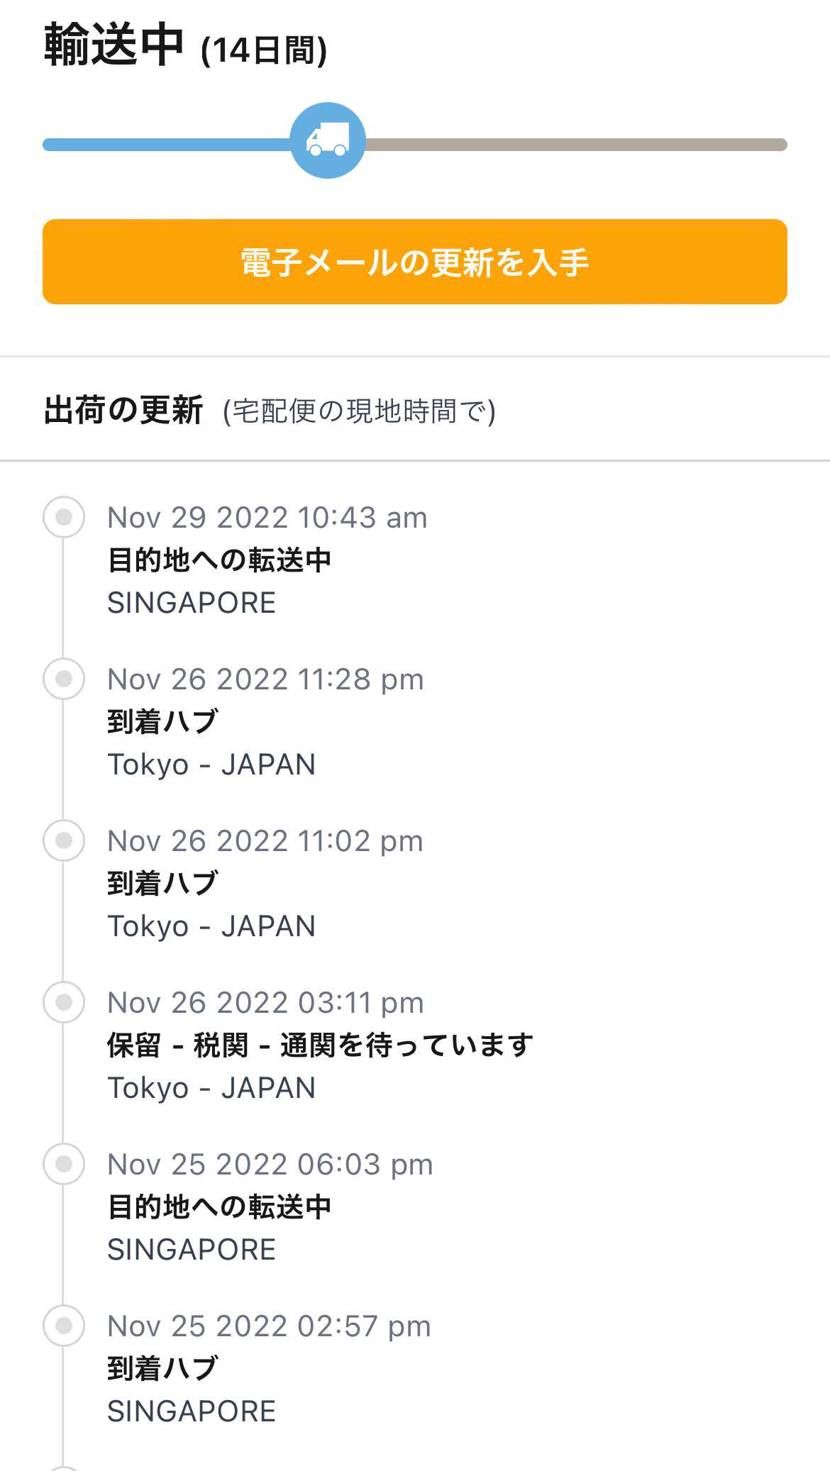The width and height of the screenshot is (830, 1471).
Task: Tap the 電子メールの更新を入手 orange button
Action: coord(415,262)
